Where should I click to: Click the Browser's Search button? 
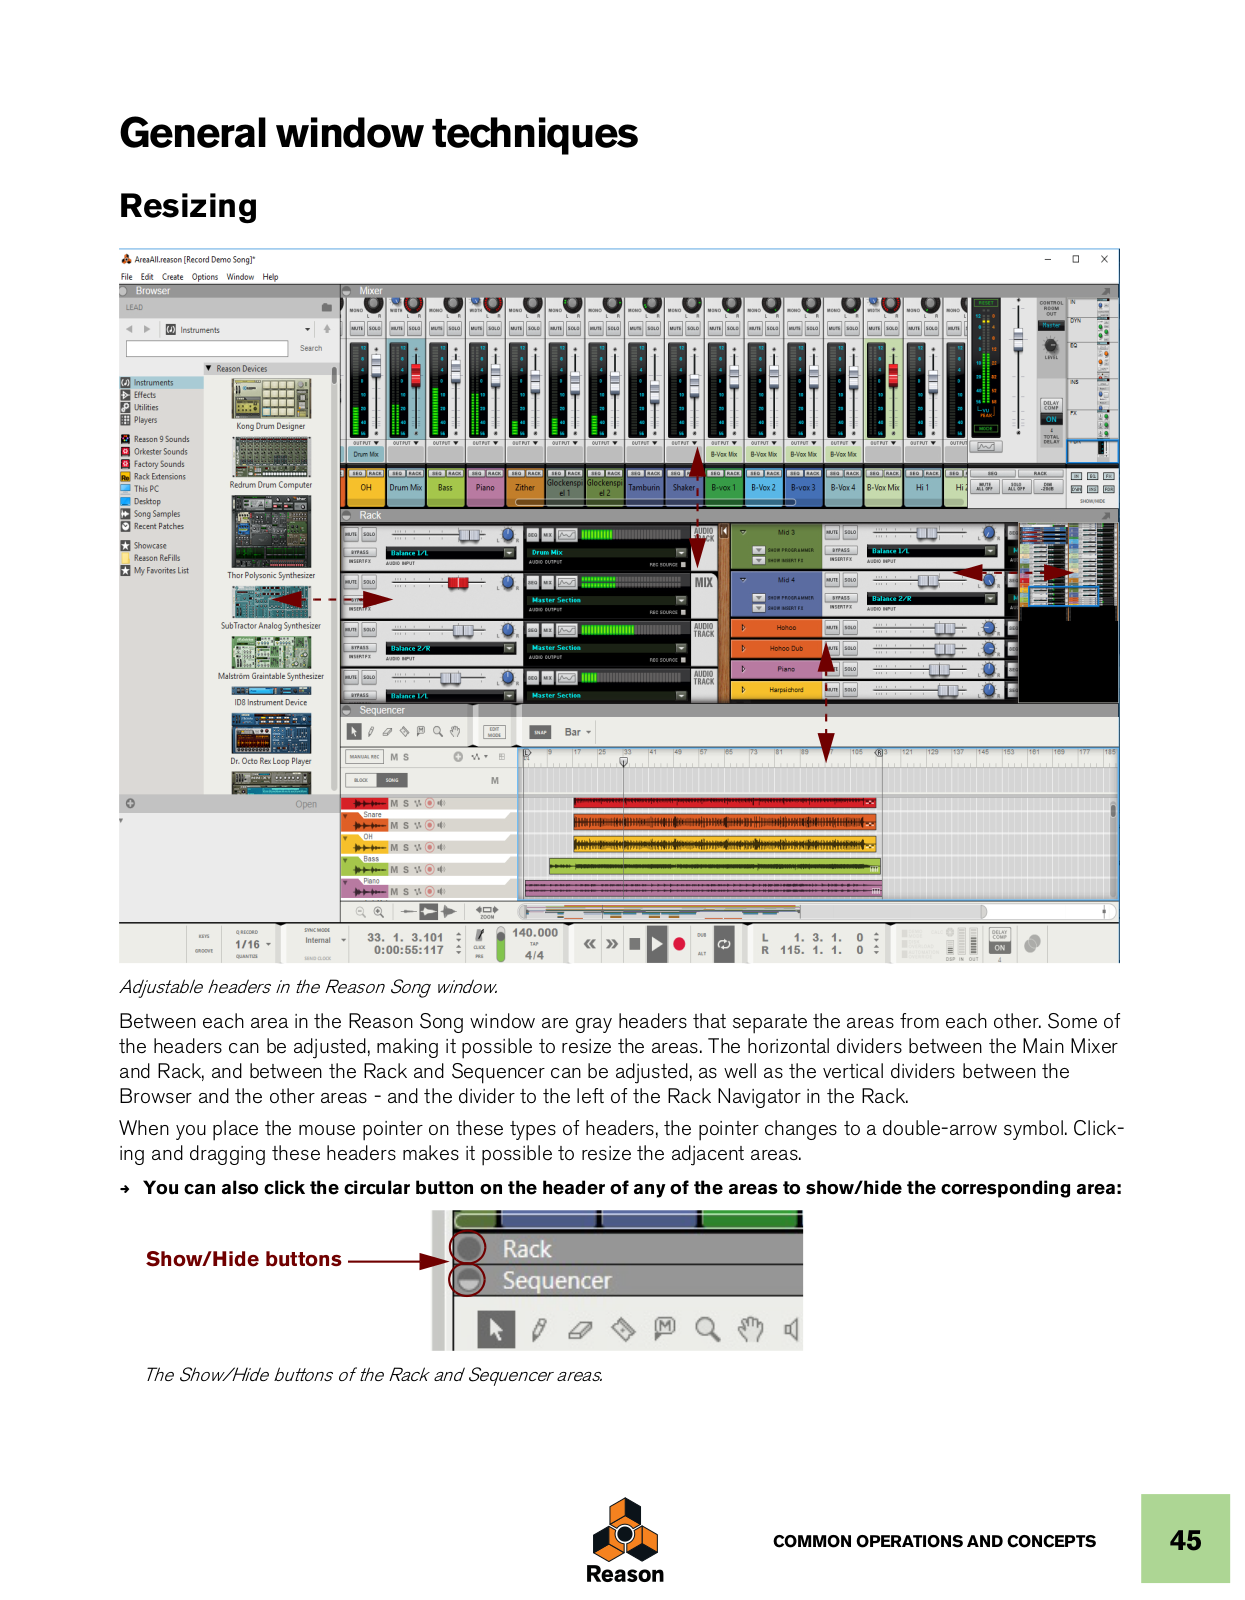point(311,348)
